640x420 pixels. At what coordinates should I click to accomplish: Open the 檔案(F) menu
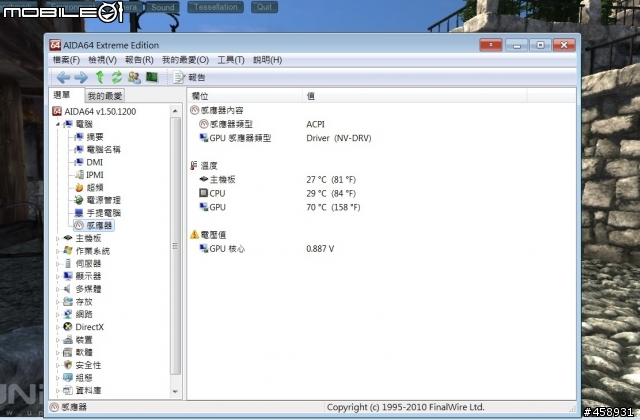coord(66,60)
